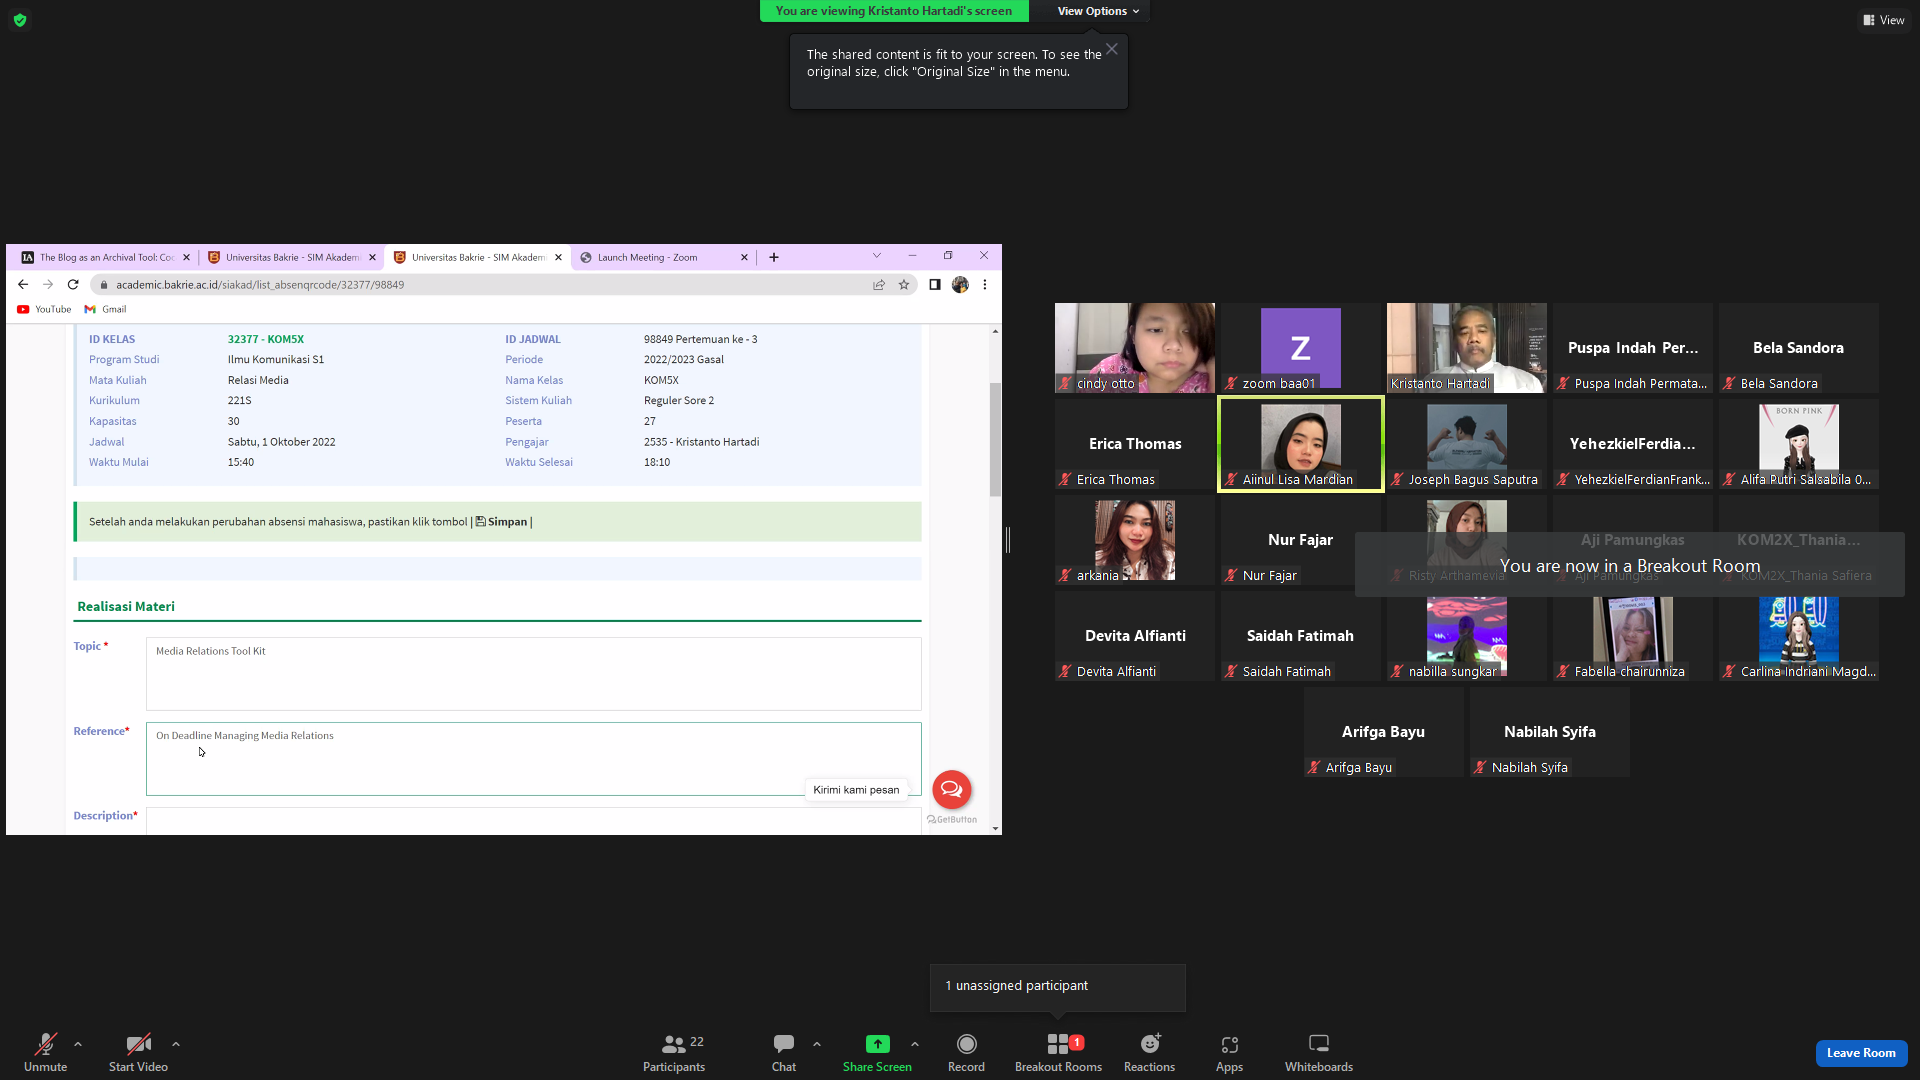Expand share options caret next to Share Screen

[915, 1044]
